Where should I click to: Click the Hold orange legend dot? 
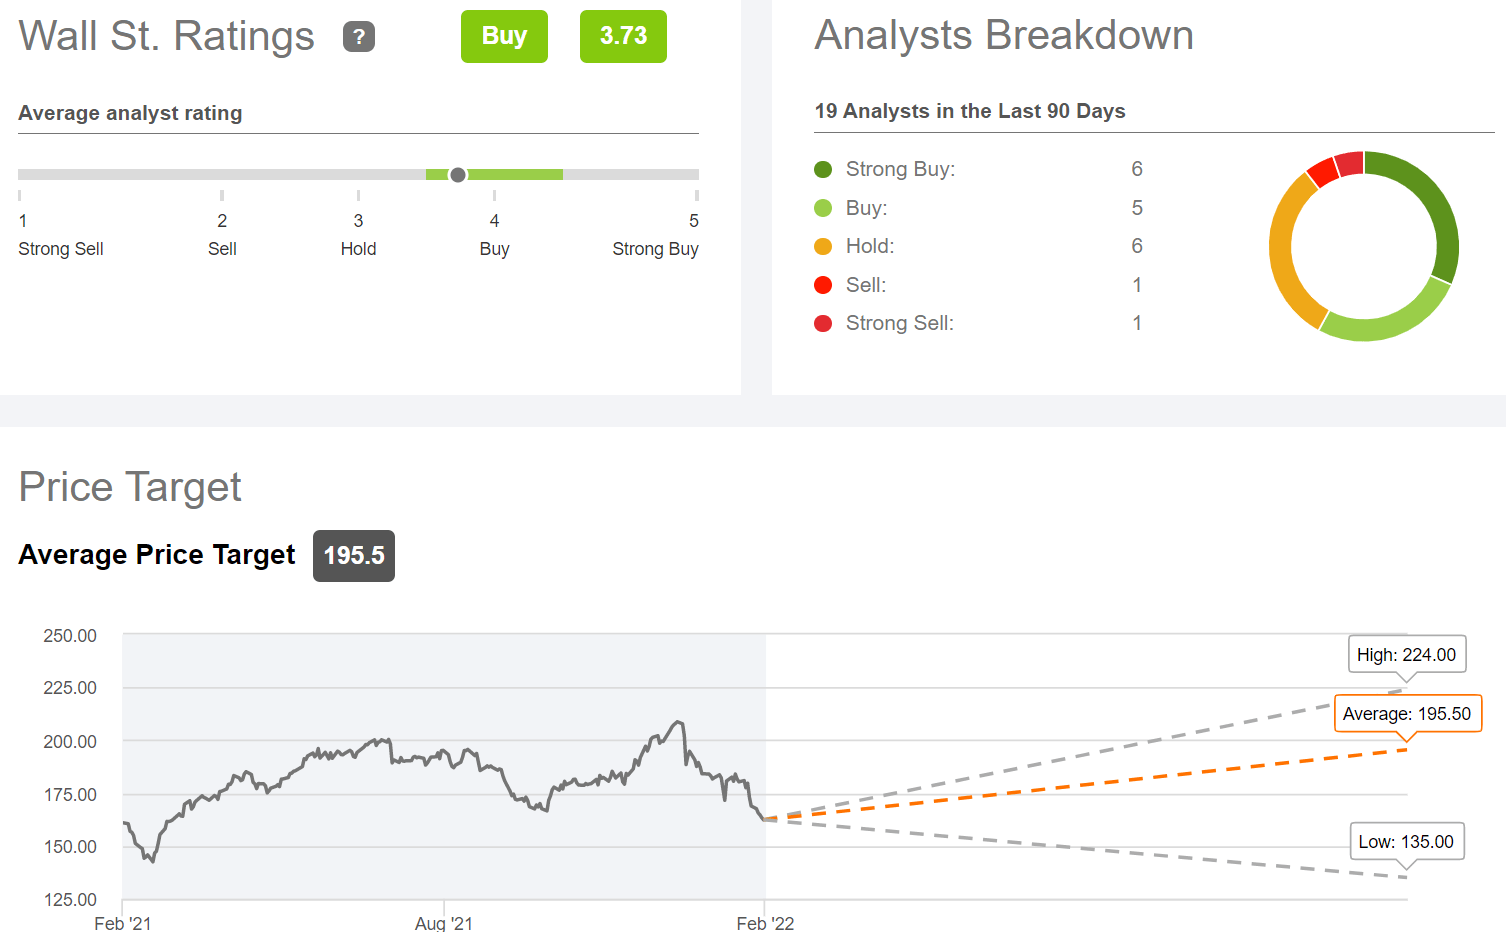tap(823, 247)
